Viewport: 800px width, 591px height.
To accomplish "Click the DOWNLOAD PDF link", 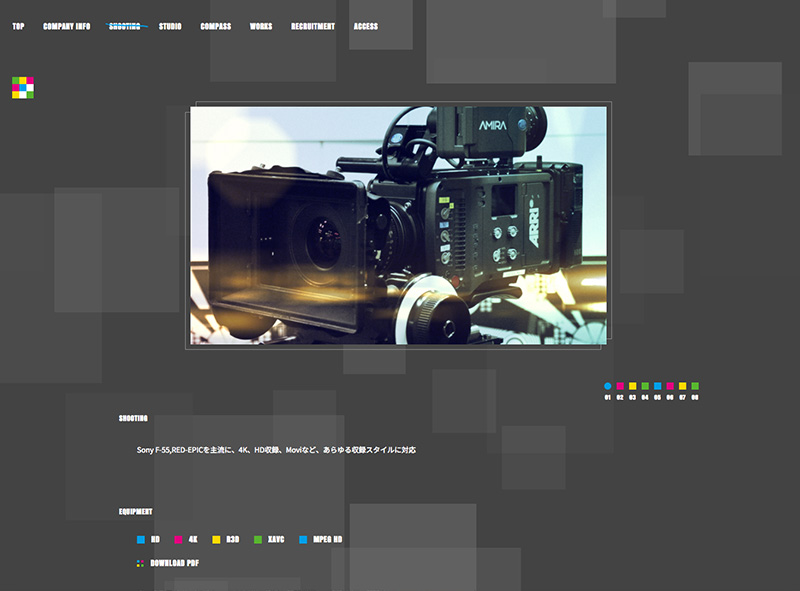I will (168, 563).
